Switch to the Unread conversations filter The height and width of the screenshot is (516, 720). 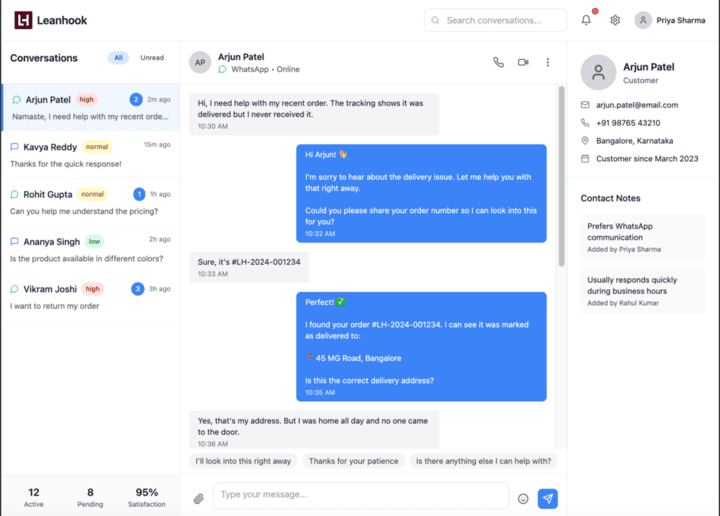(152, 58)
